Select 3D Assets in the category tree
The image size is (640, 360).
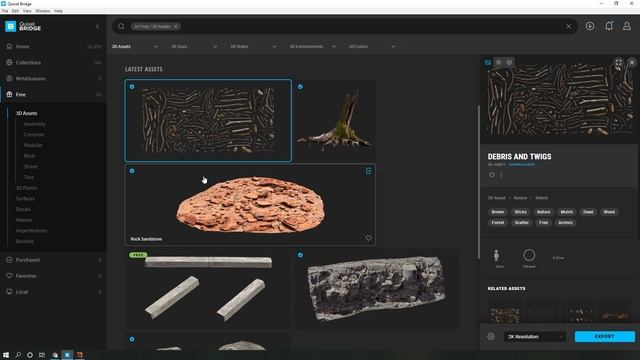click(27, 113)
